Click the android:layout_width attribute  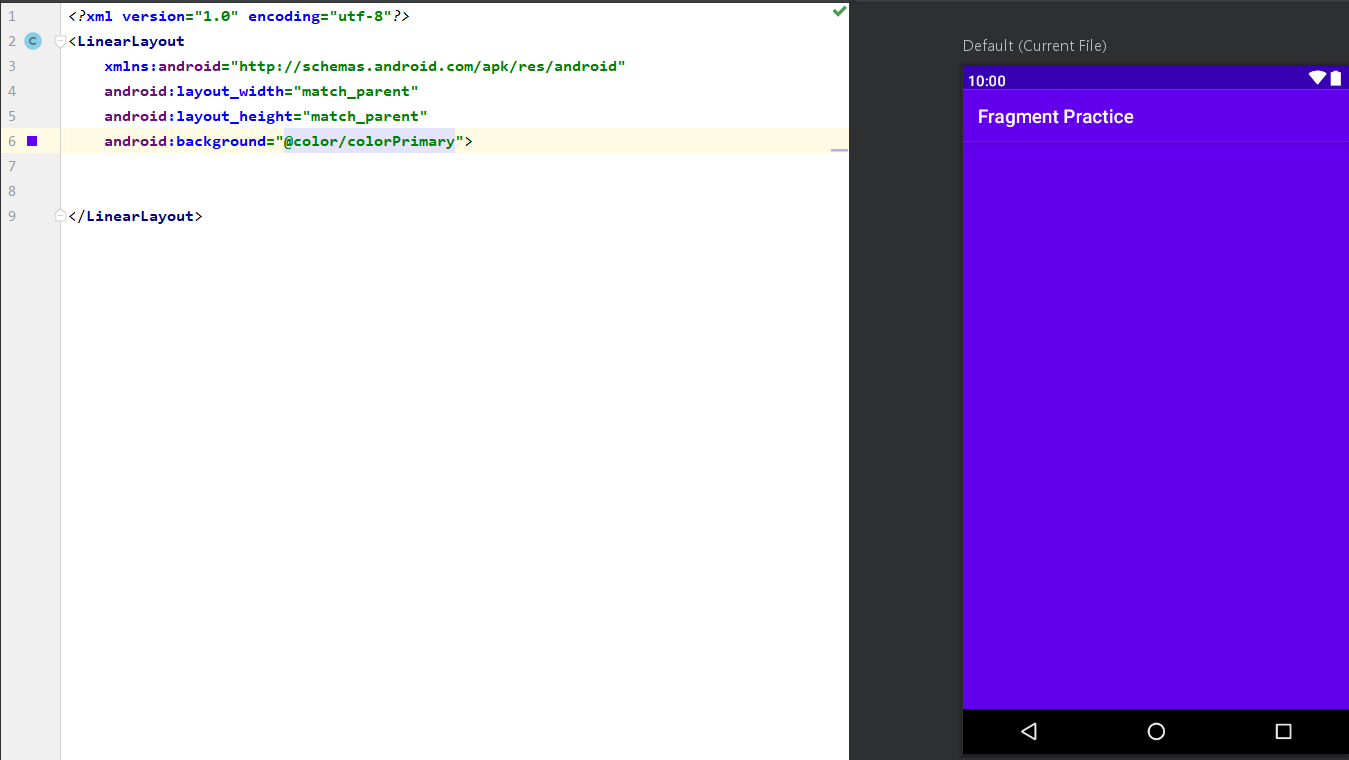tap(194, 91)
